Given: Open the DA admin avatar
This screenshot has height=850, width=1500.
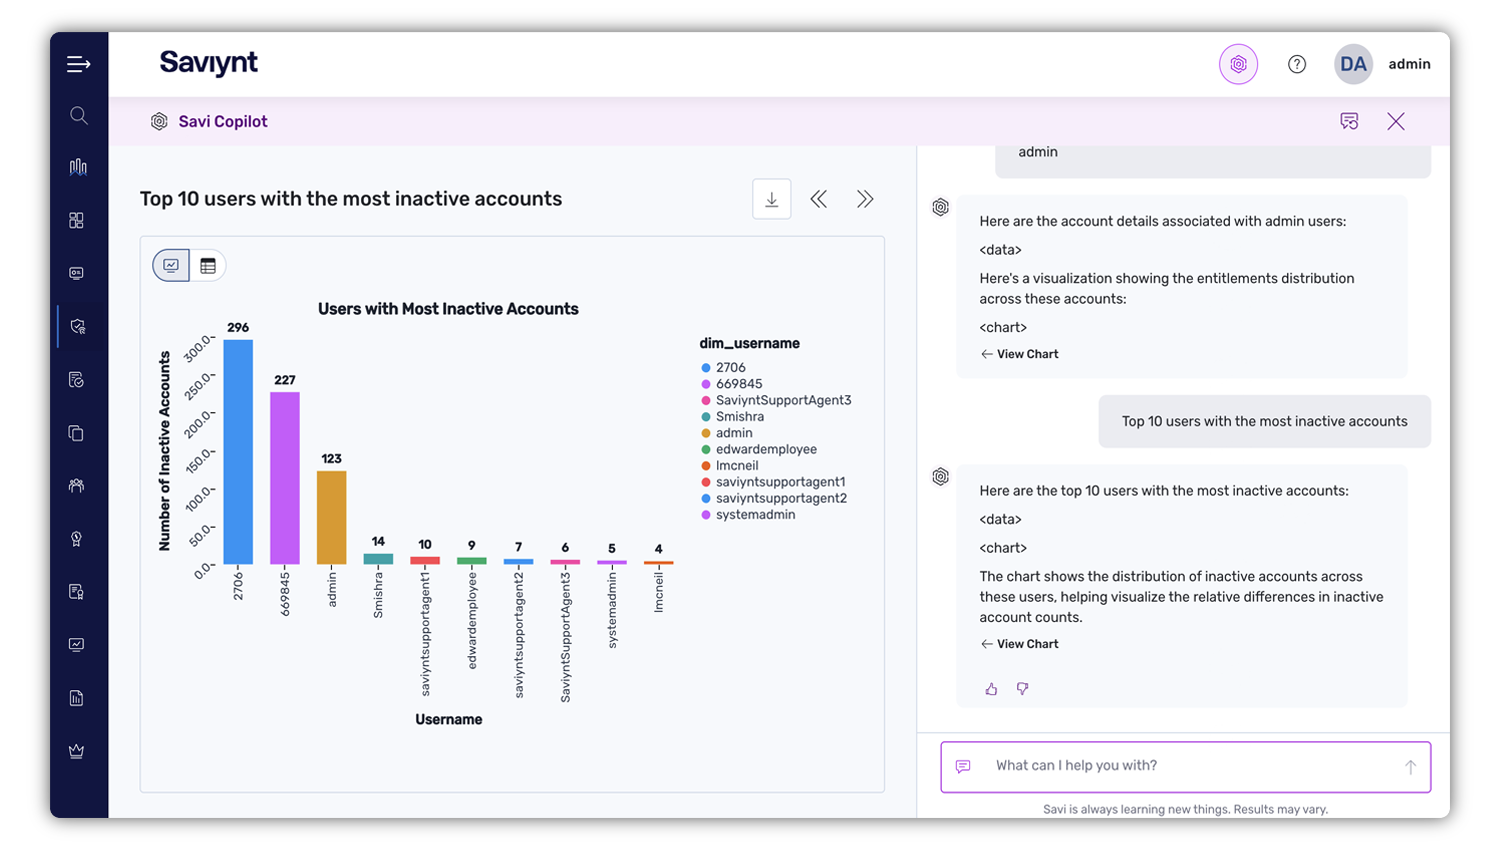Looking at the screenshot, I should click(1353, 64).
